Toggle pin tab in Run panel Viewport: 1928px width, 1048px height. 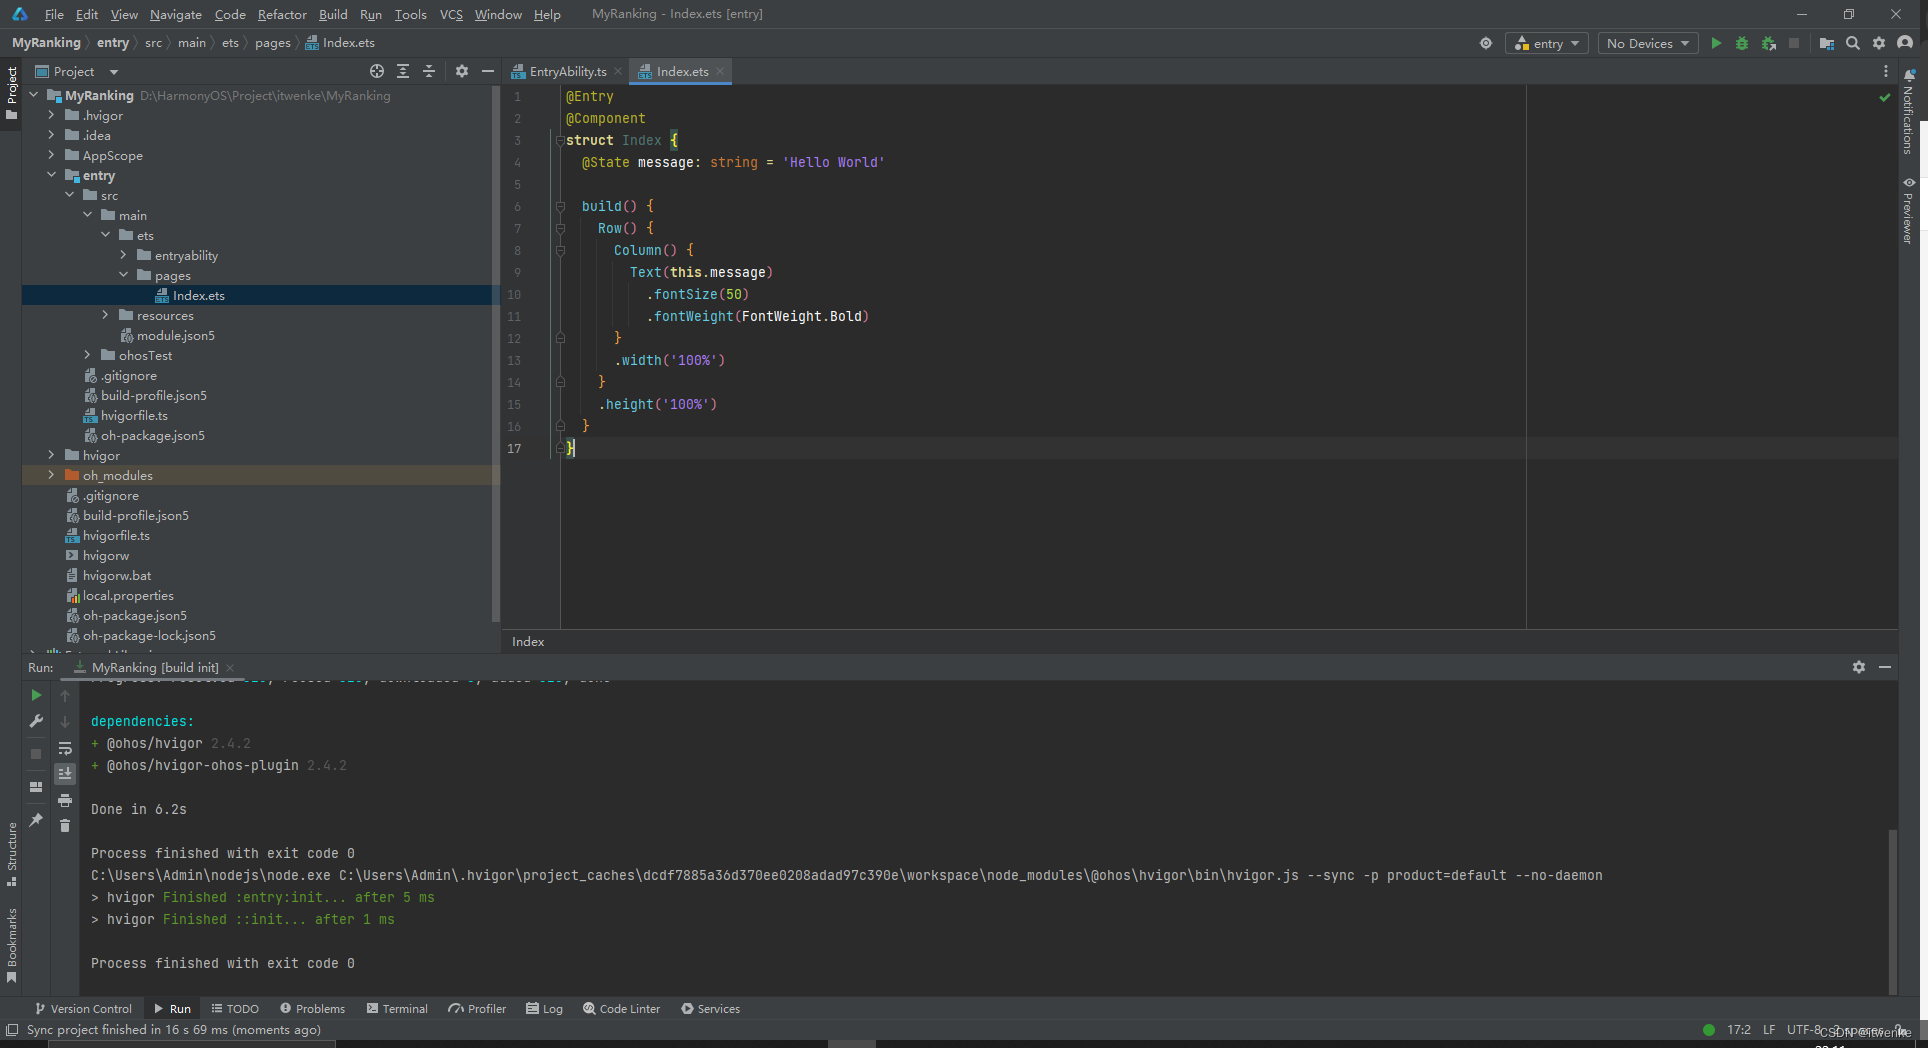pos(36,820)
